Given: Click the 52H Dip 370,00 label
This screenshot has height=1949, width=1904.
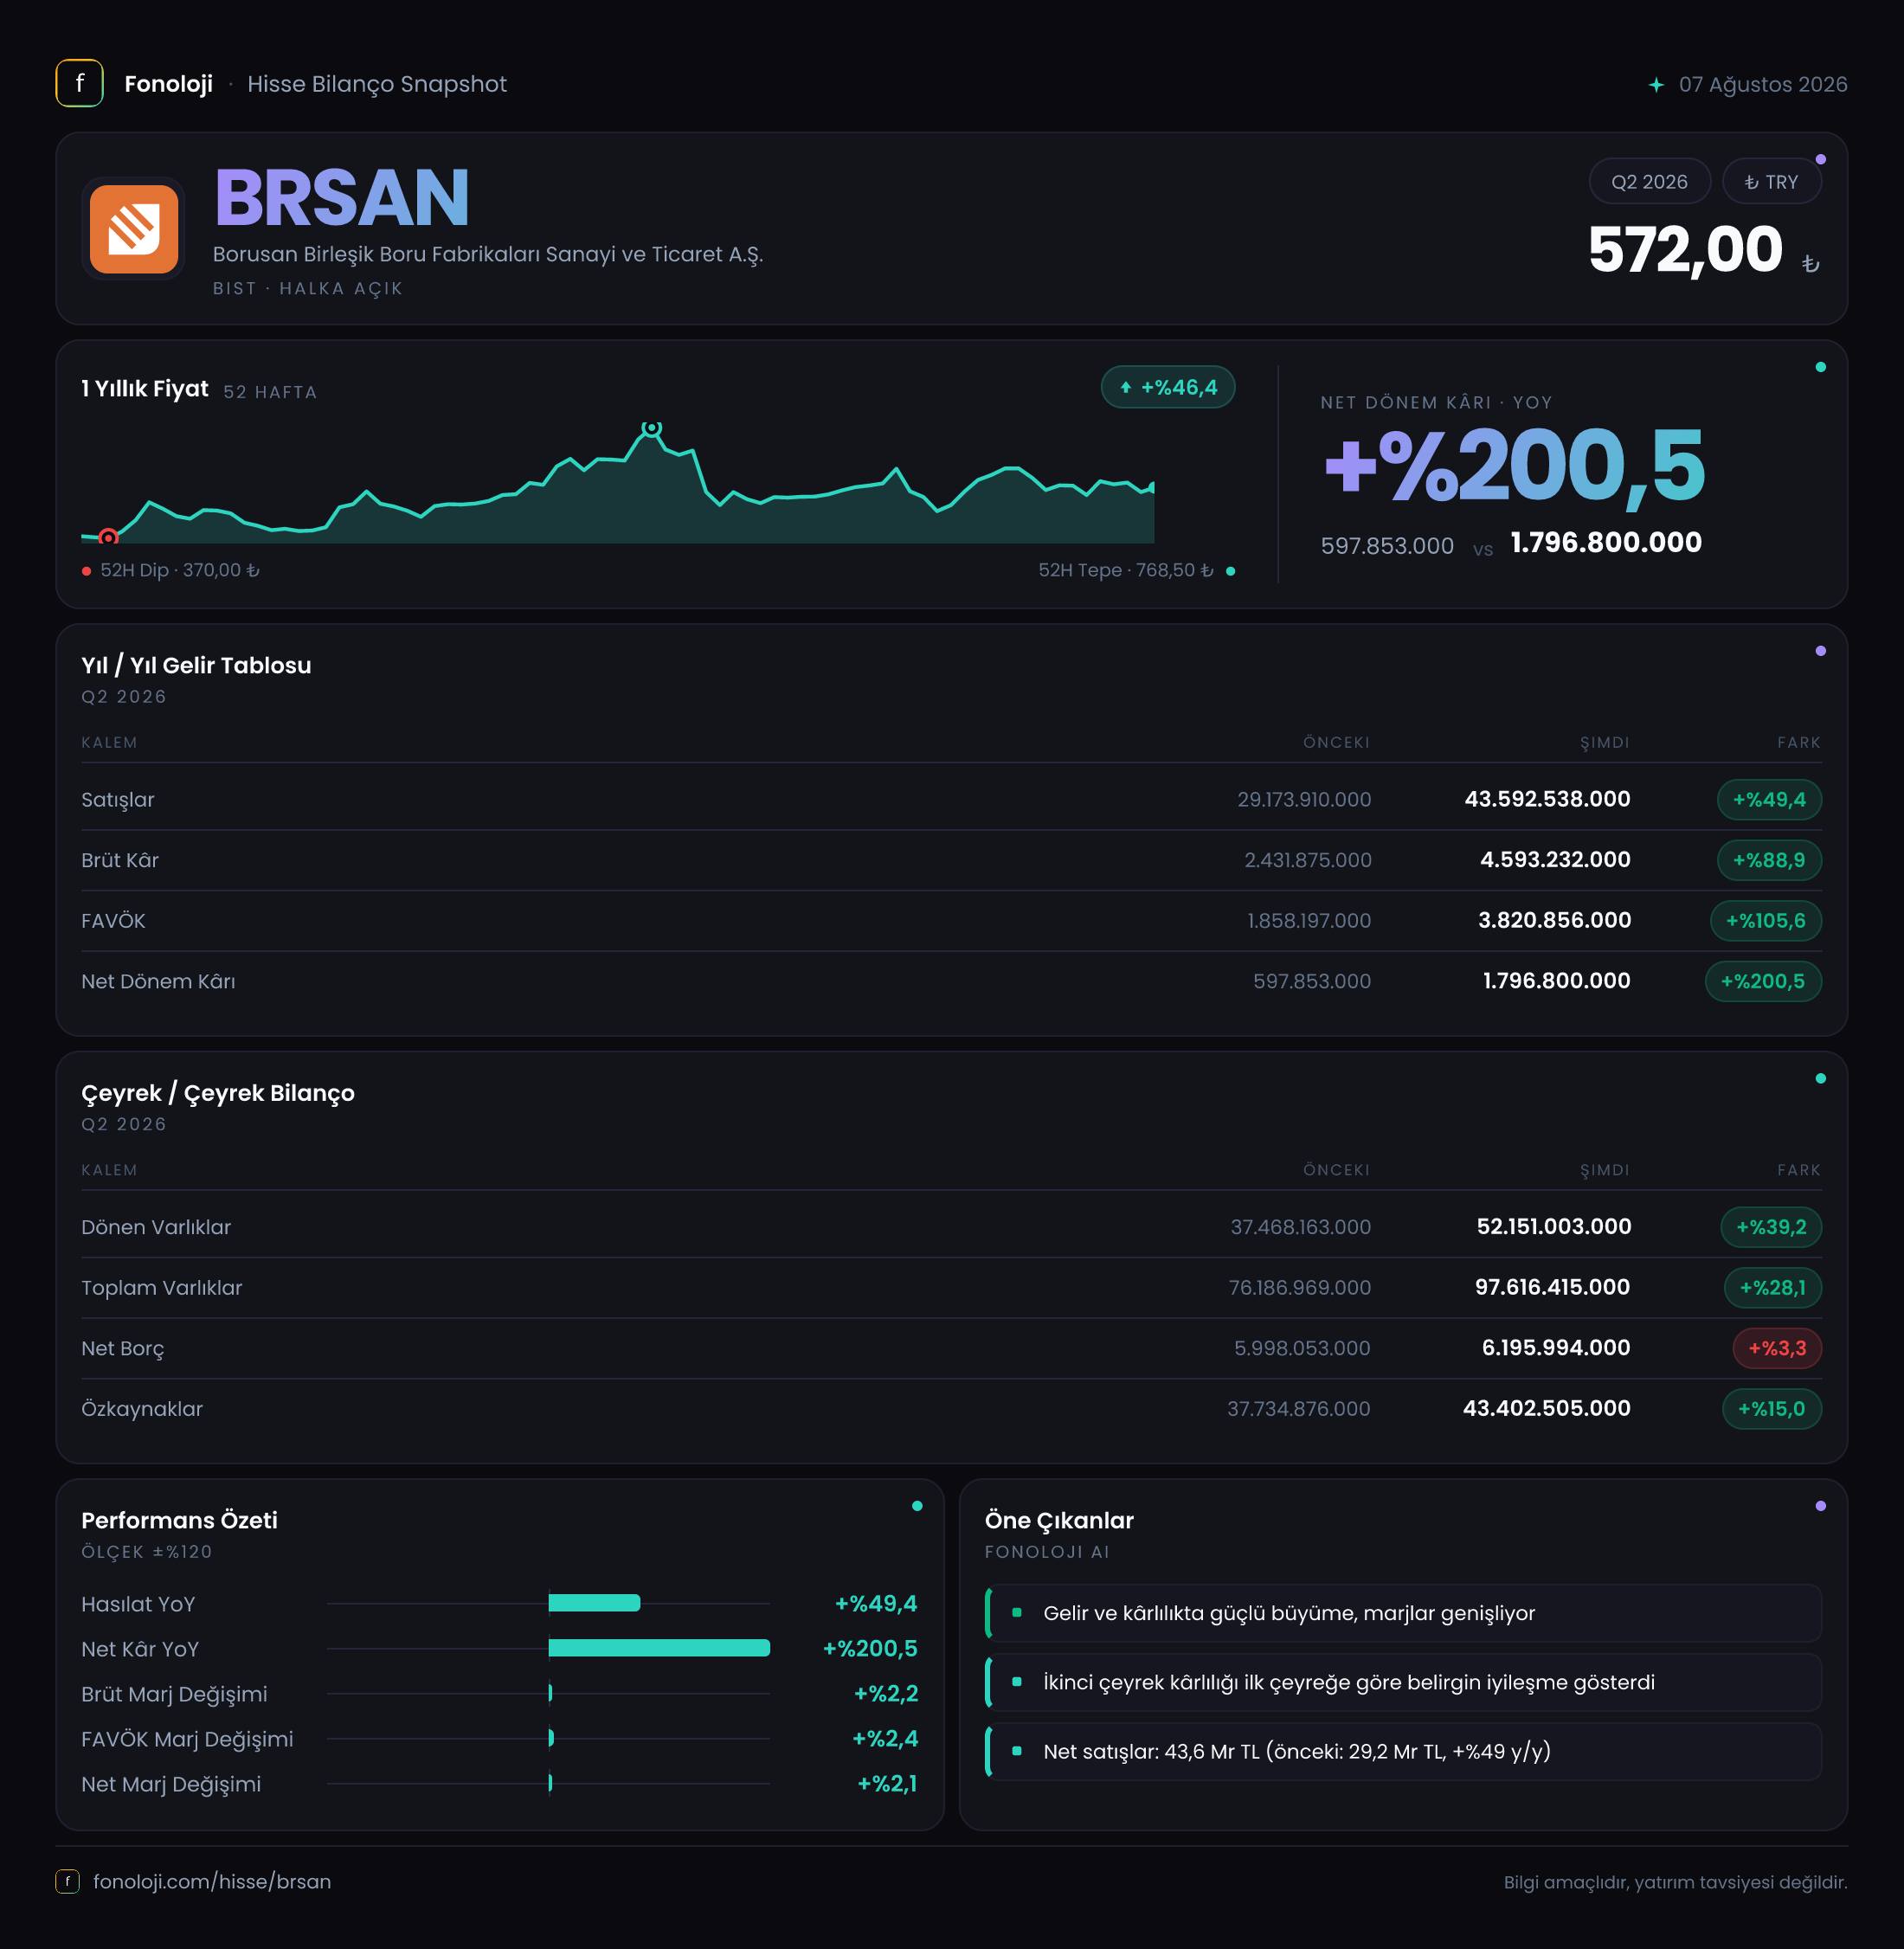Looking at the screenshot, I should click(180, 570).
